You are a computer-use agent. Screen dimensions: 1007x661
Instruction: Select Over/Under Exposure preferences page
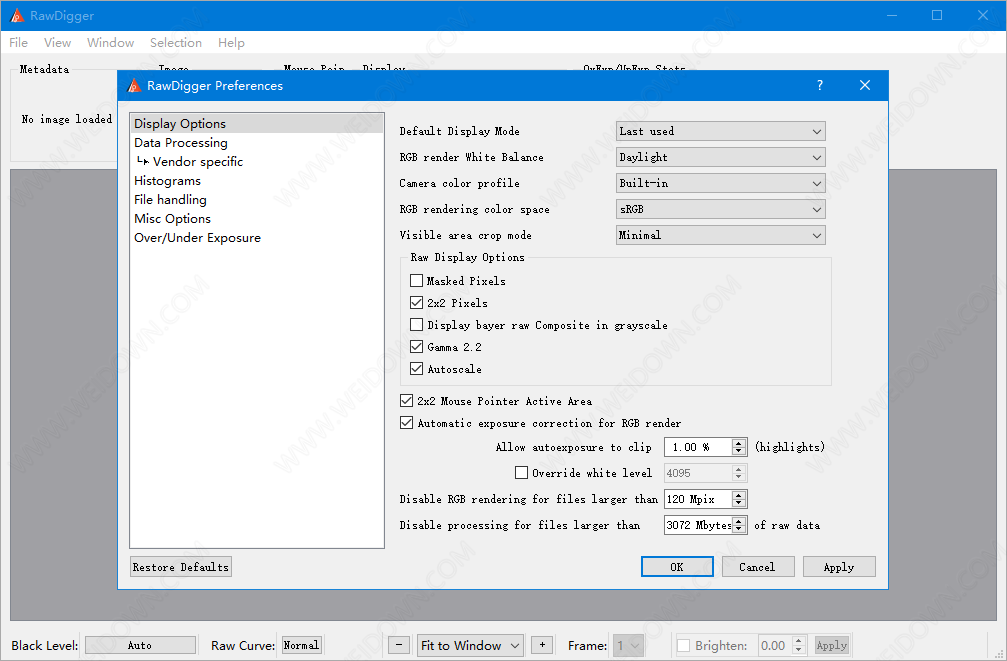pos(257,238)
